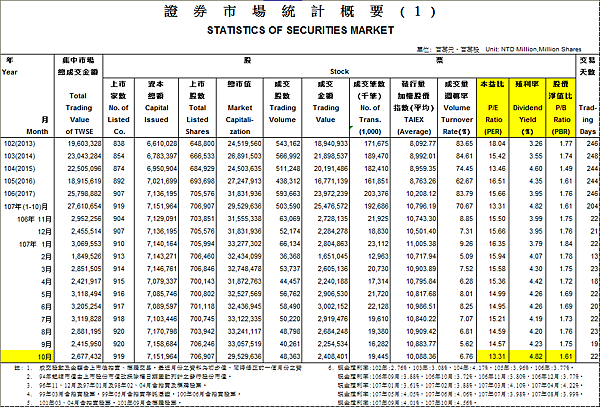Click trading volume cell '543,162'
Image resolution: width=600 pixels, height=407 pixels.
288,143
